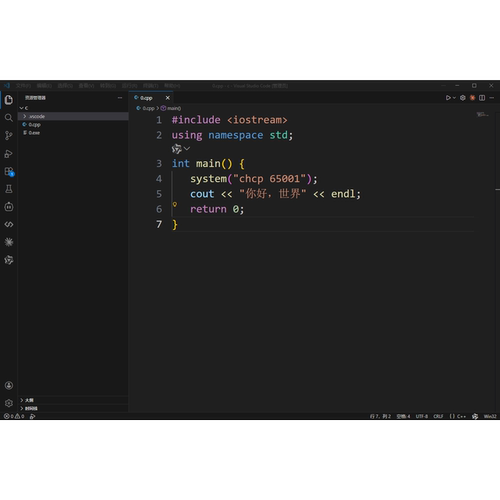Click the Run code play button
This screenshot has height=500, width=500.
click(448, 98)
